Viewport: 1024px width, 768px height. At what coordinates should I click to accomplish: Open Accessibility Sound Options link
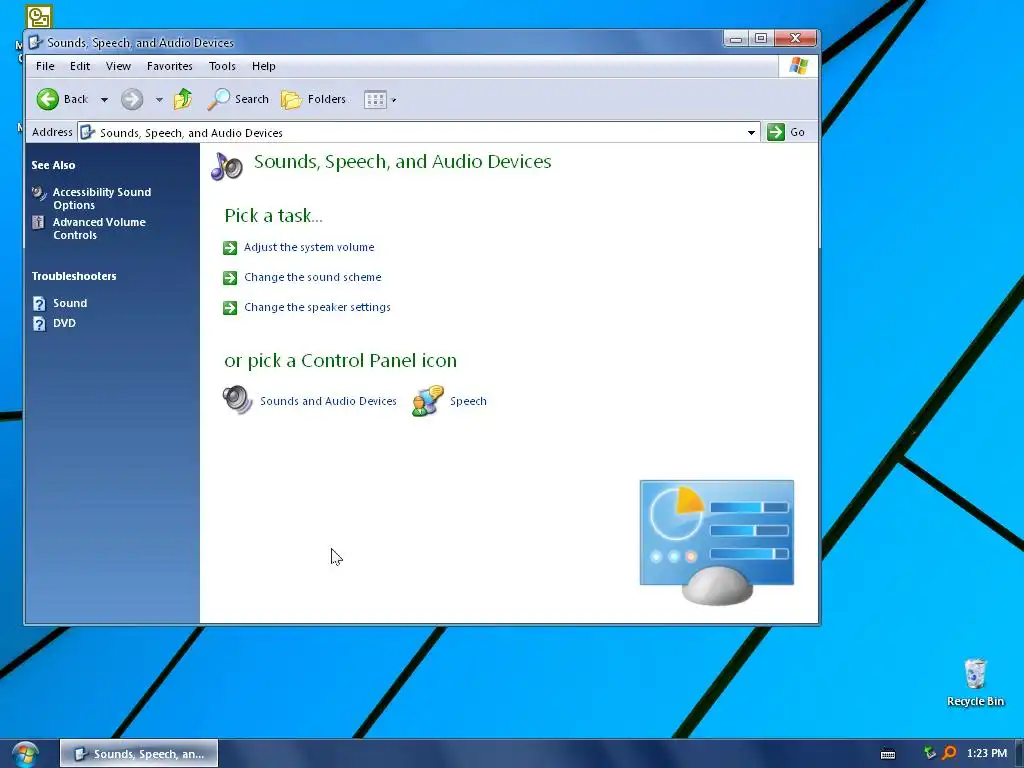pyautogui.click(x=102, y=199)
